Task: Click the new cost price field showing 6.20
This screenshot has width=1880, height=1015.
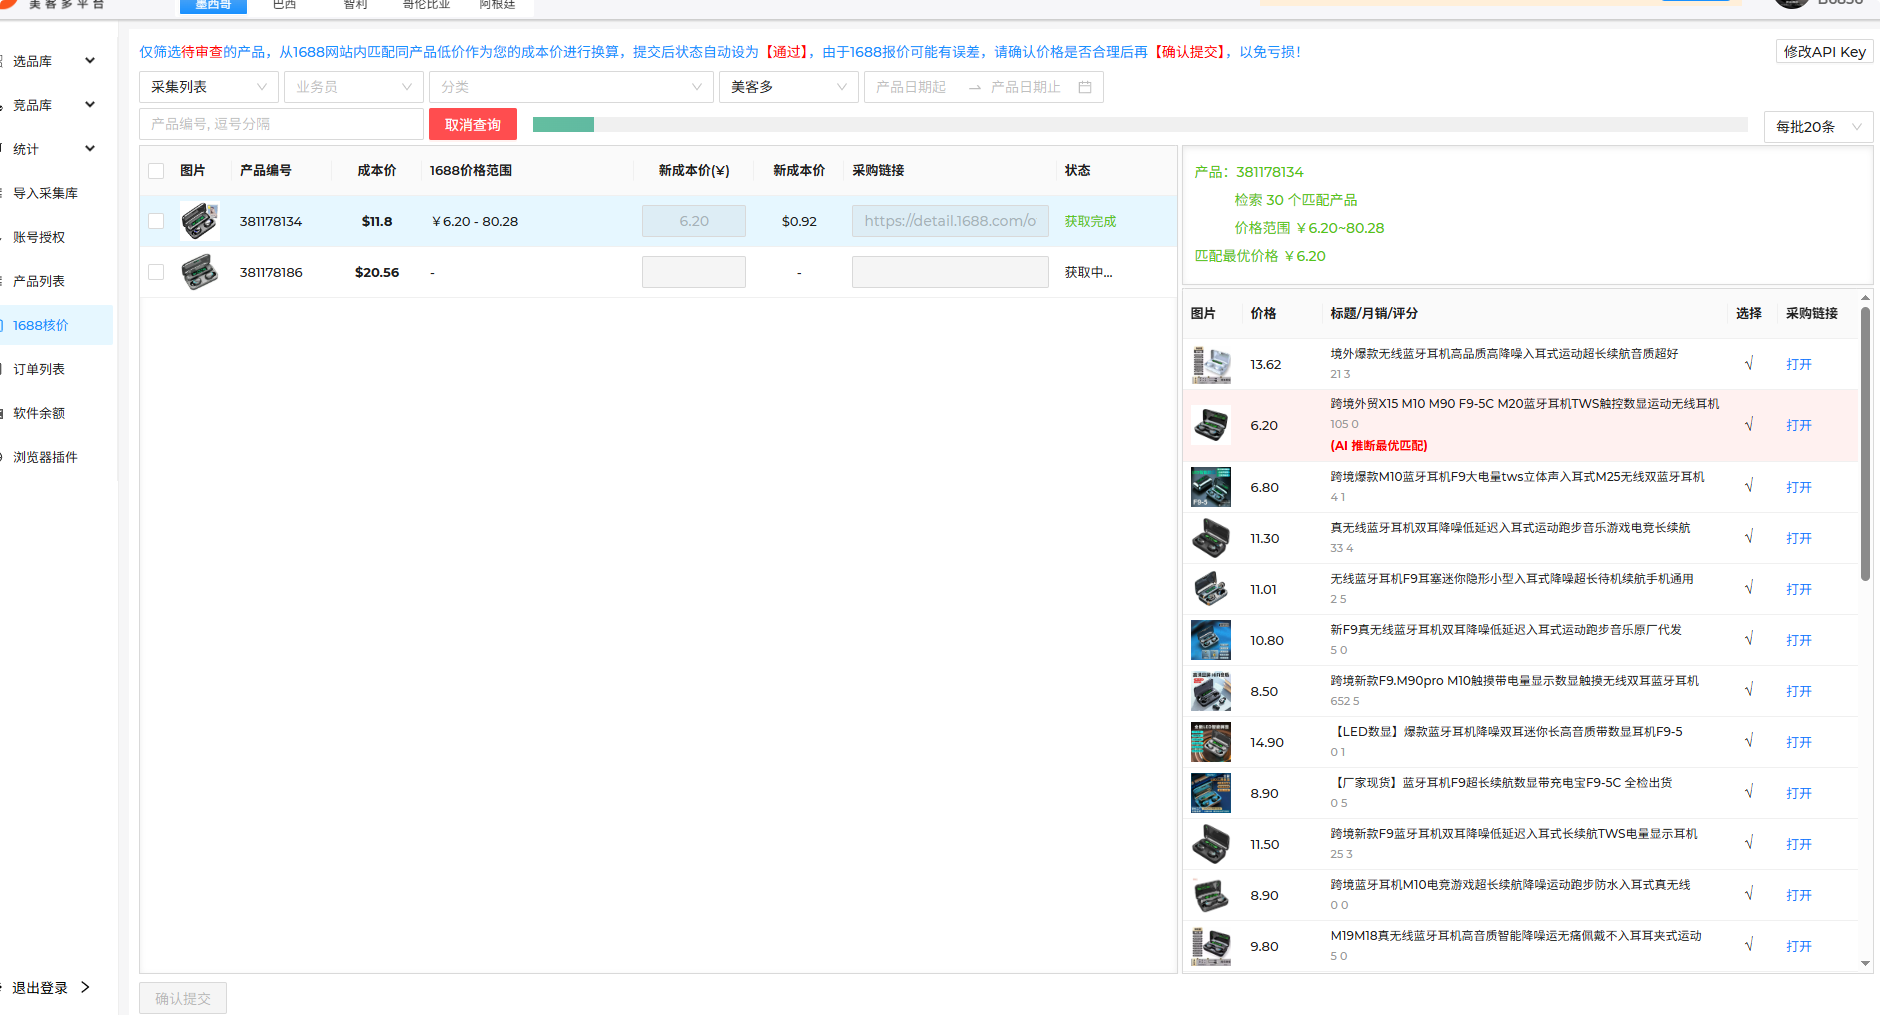Action: (694, 221)
